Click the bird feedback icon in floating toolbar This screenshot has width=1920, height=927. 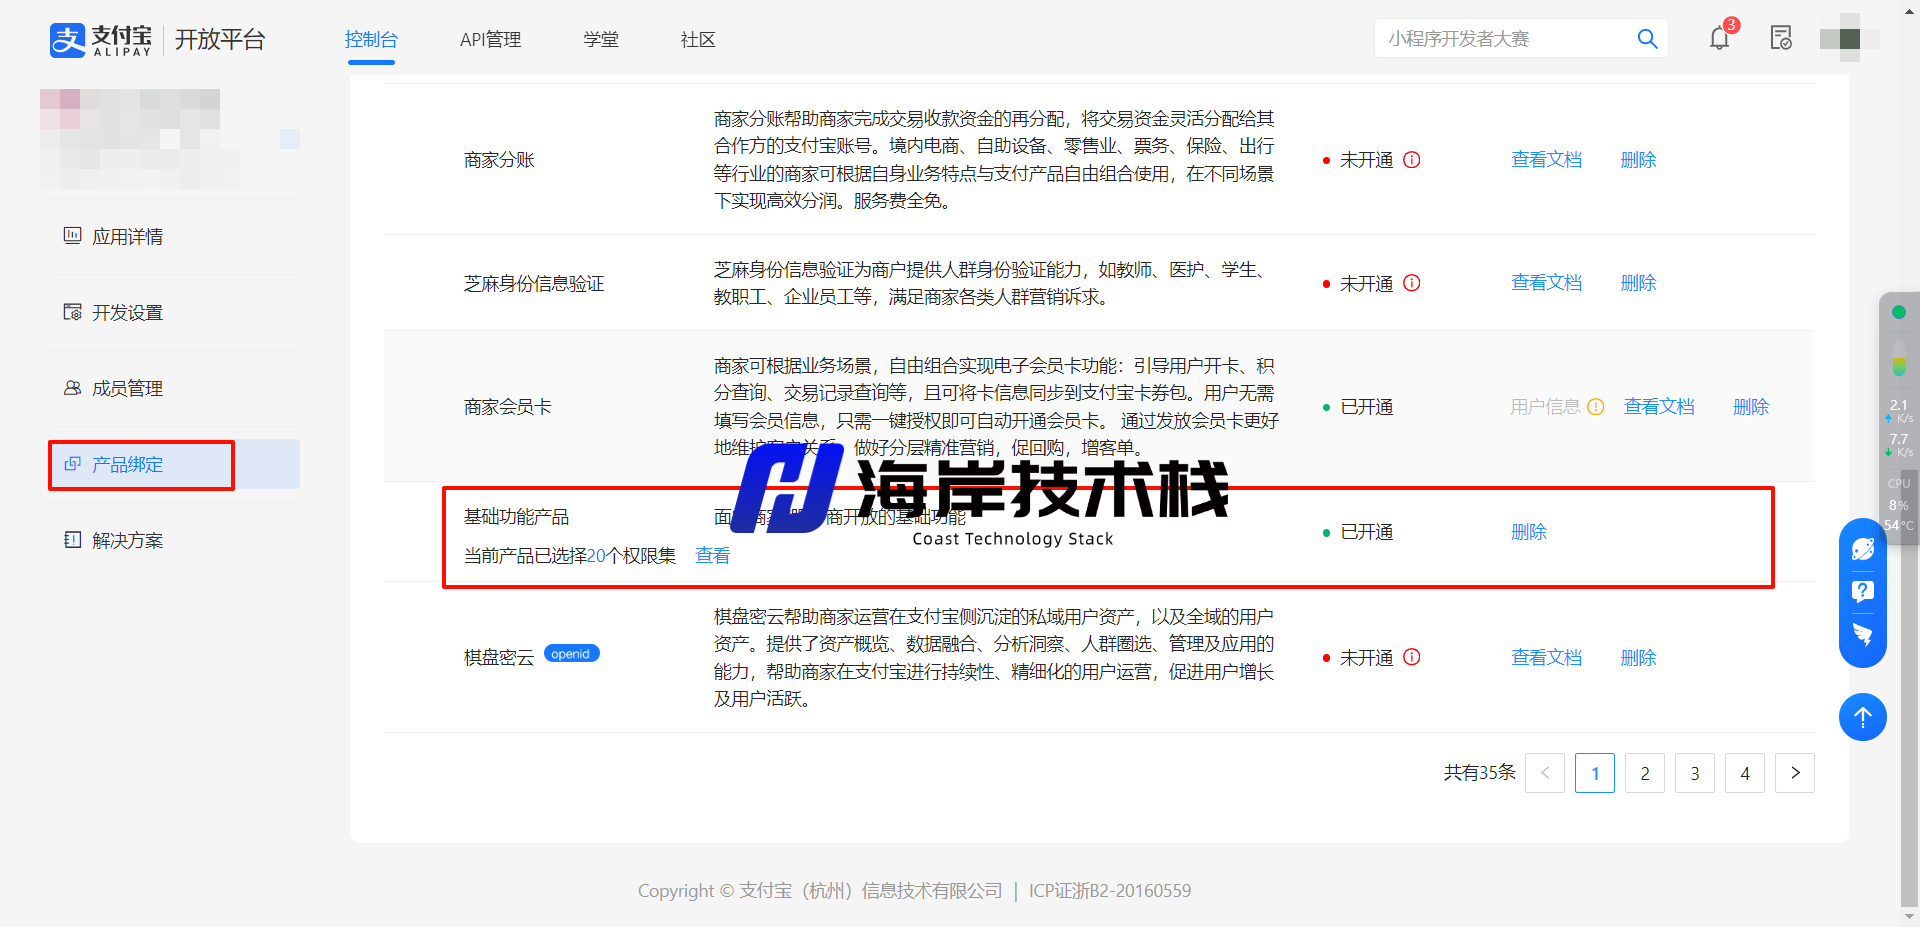pyautogui.click(x=1862, y=634)
